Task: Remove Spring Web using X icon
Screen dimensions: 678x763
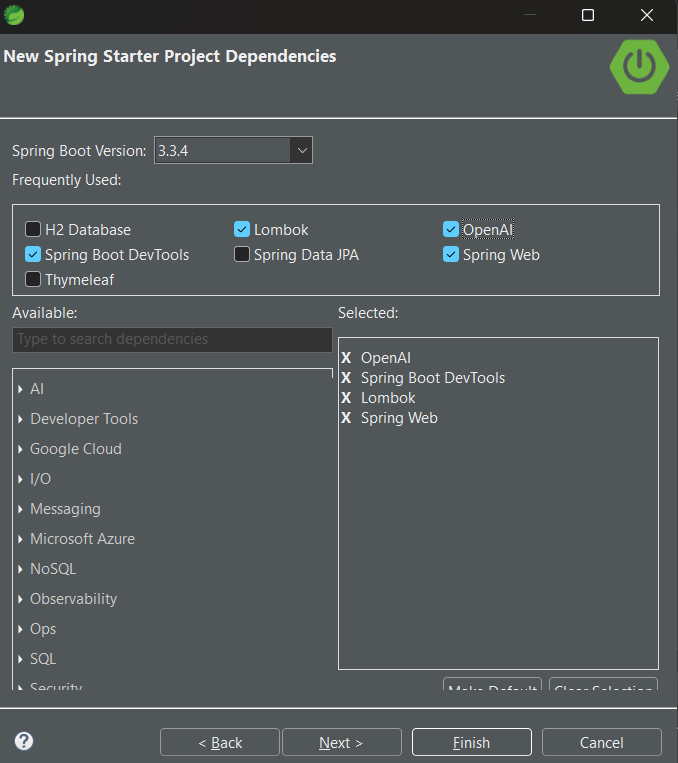Action: tap(346, 418)
